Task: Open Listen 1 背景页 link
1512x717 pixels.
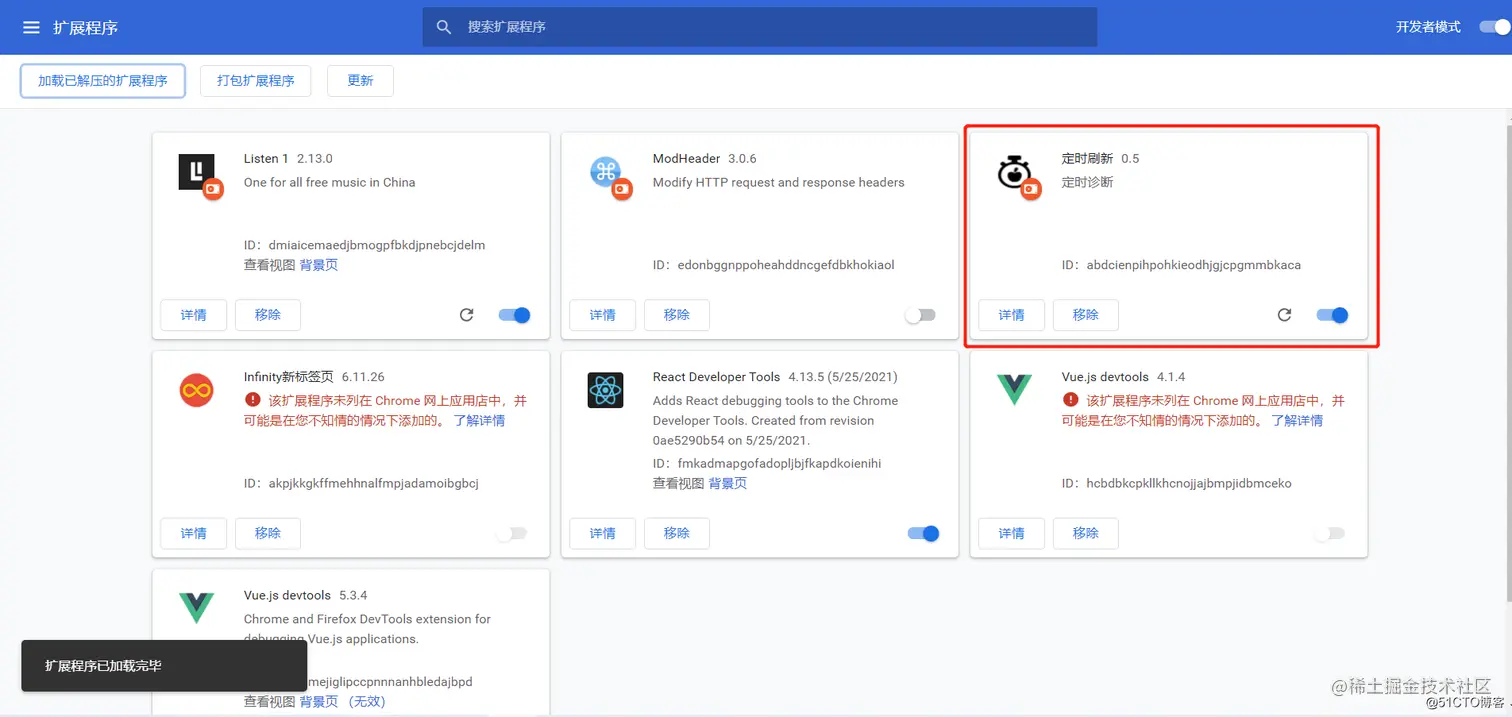Action: point(319,265)
